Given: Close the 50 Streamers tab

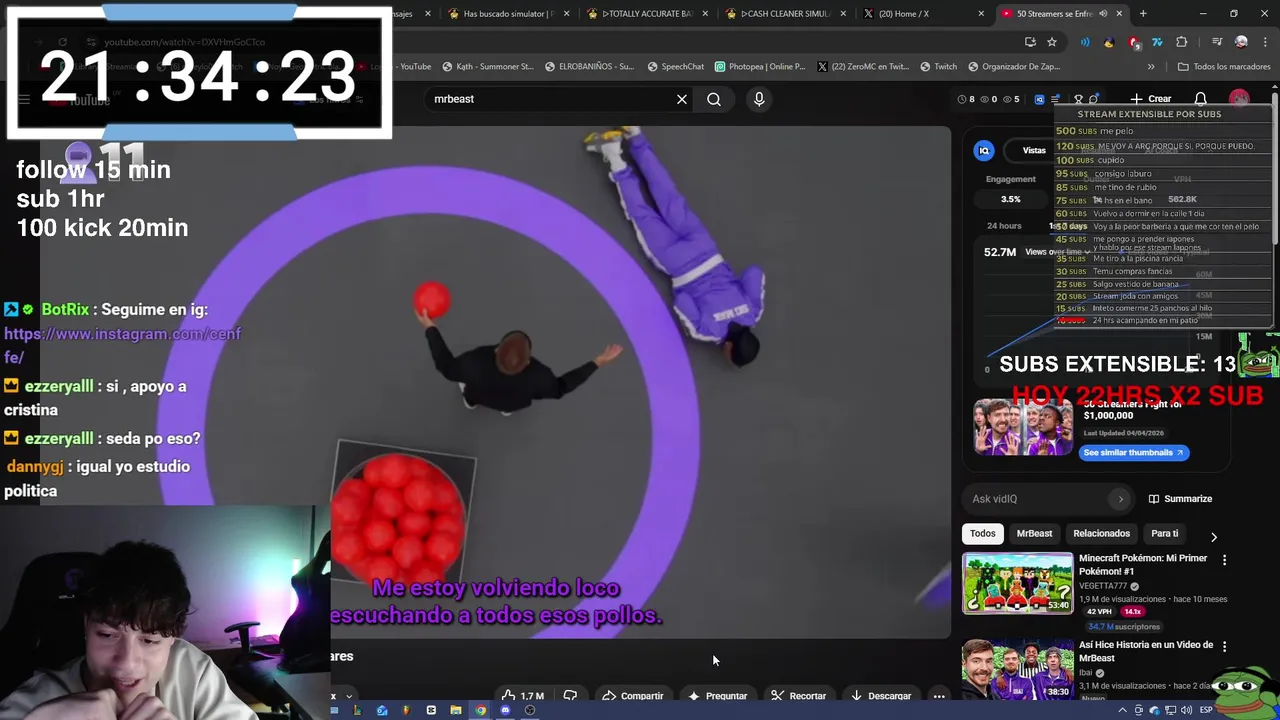Looking at the screenshot, I should pyautogui.click(x=1119, y=14).
